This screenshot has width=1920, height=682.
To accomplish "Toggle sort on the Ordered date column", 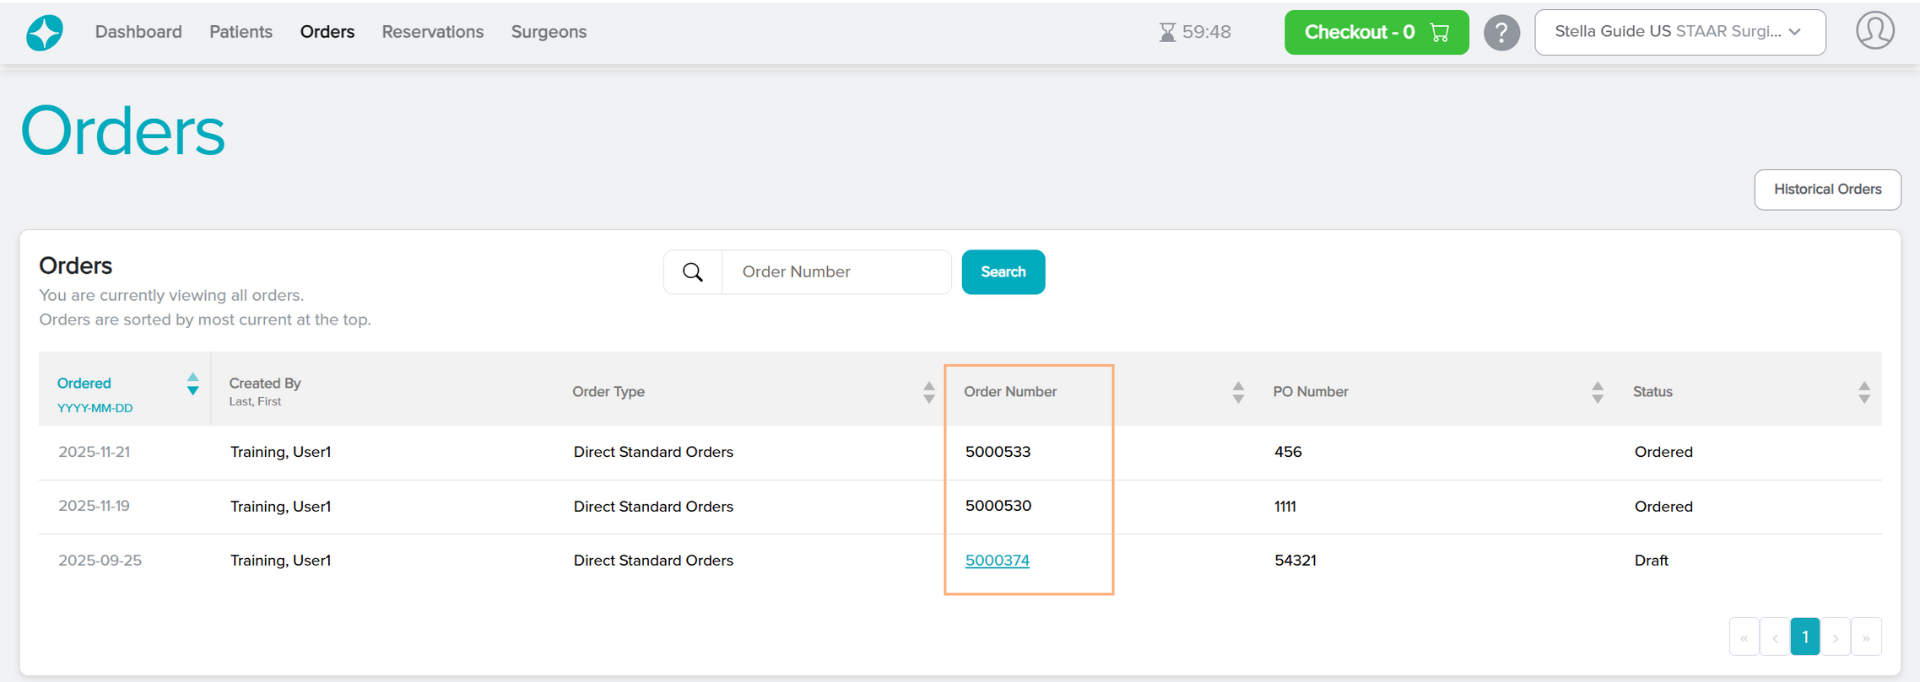I will coord(192,384).
